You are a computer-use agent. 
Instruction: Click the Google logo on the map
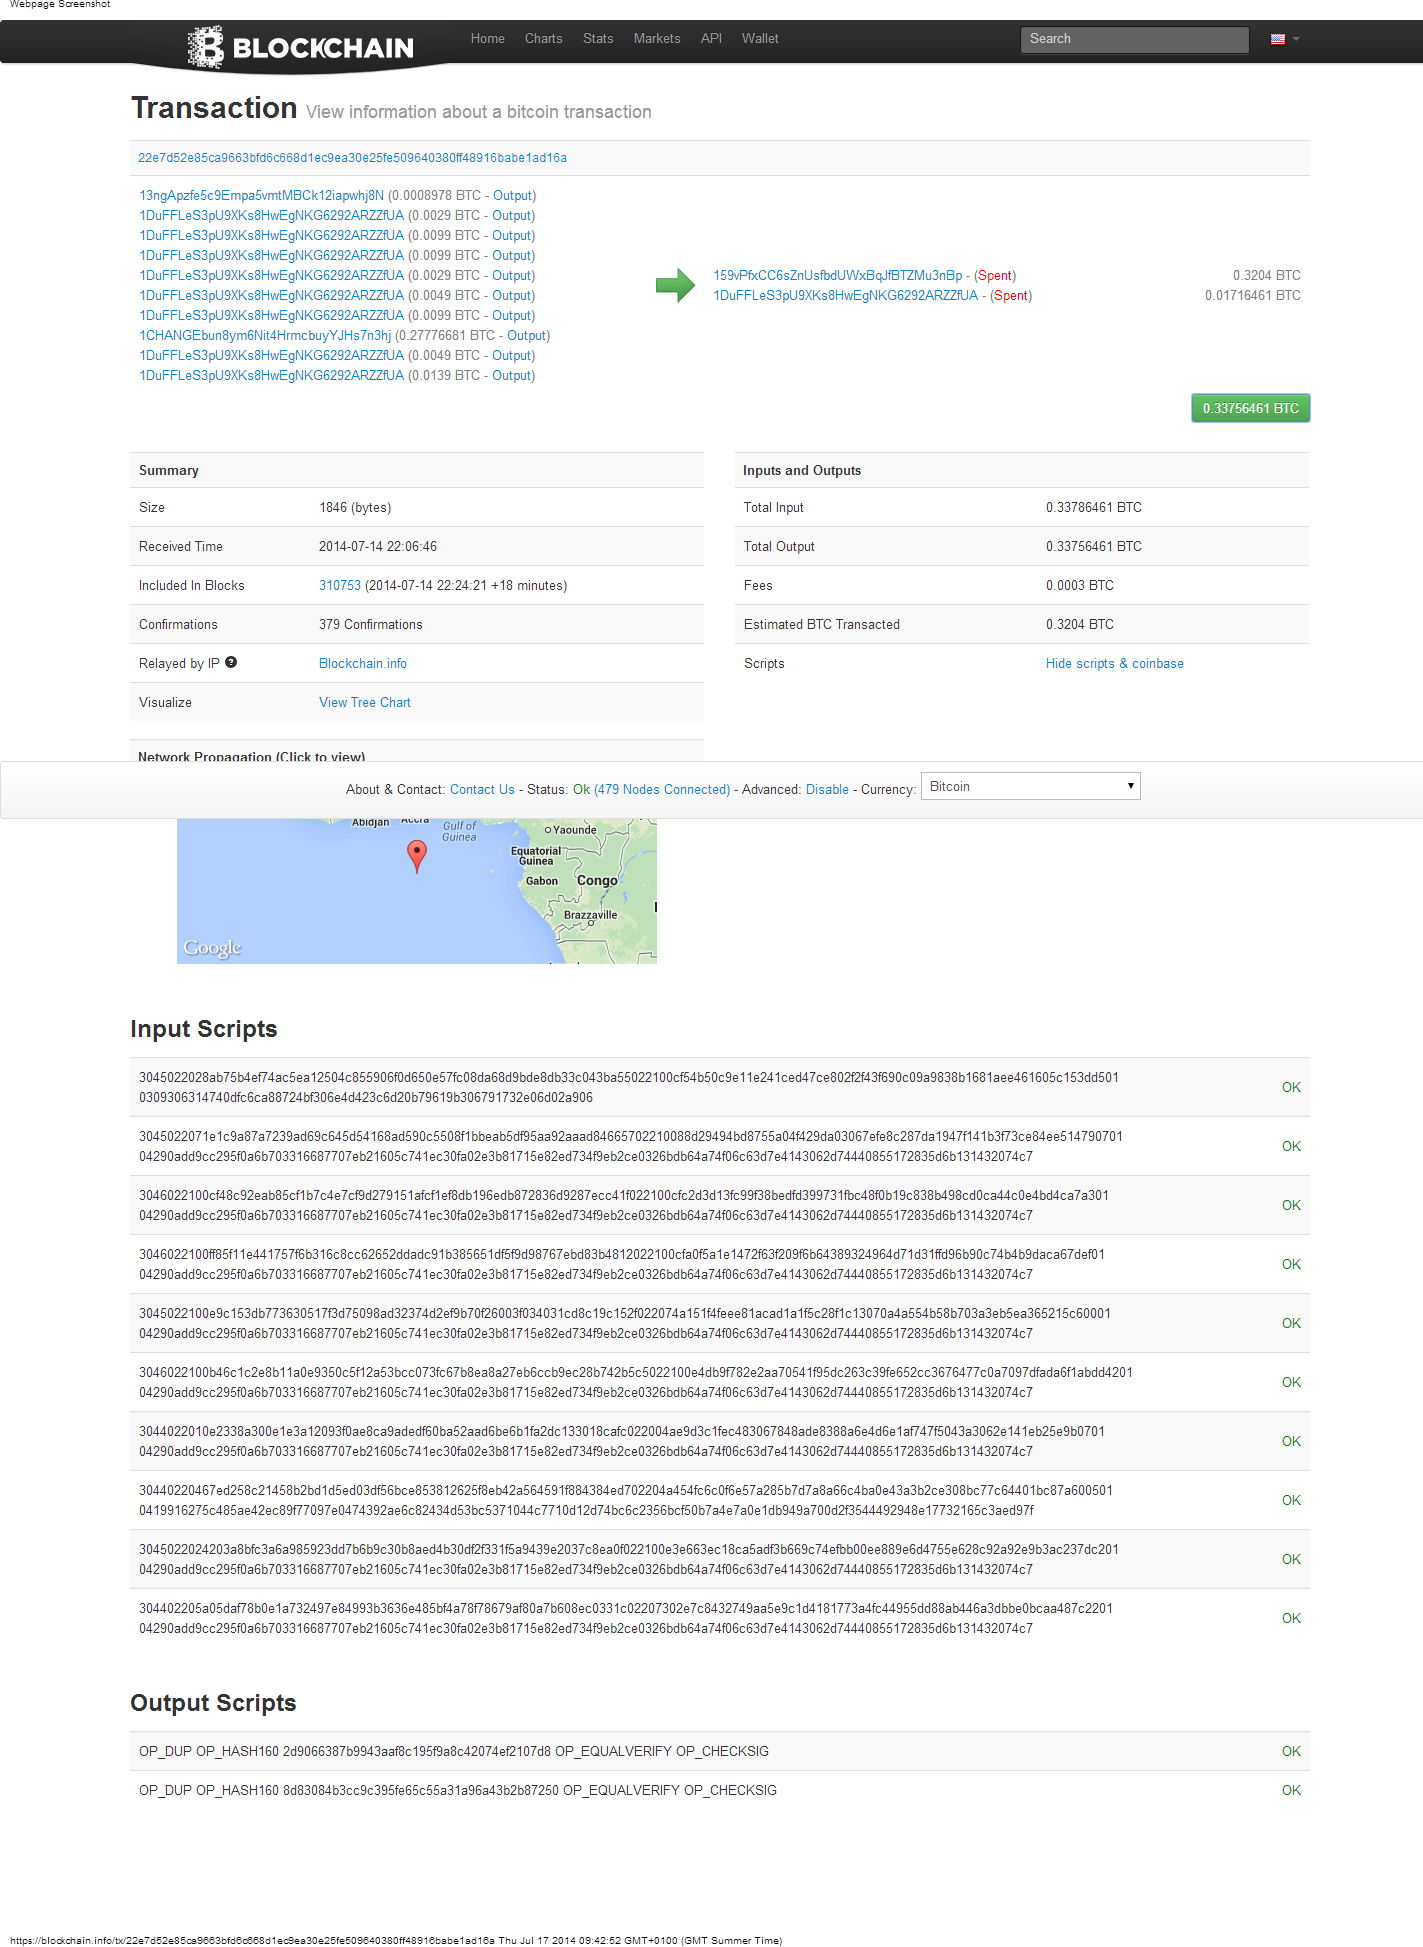coord(212,947)
